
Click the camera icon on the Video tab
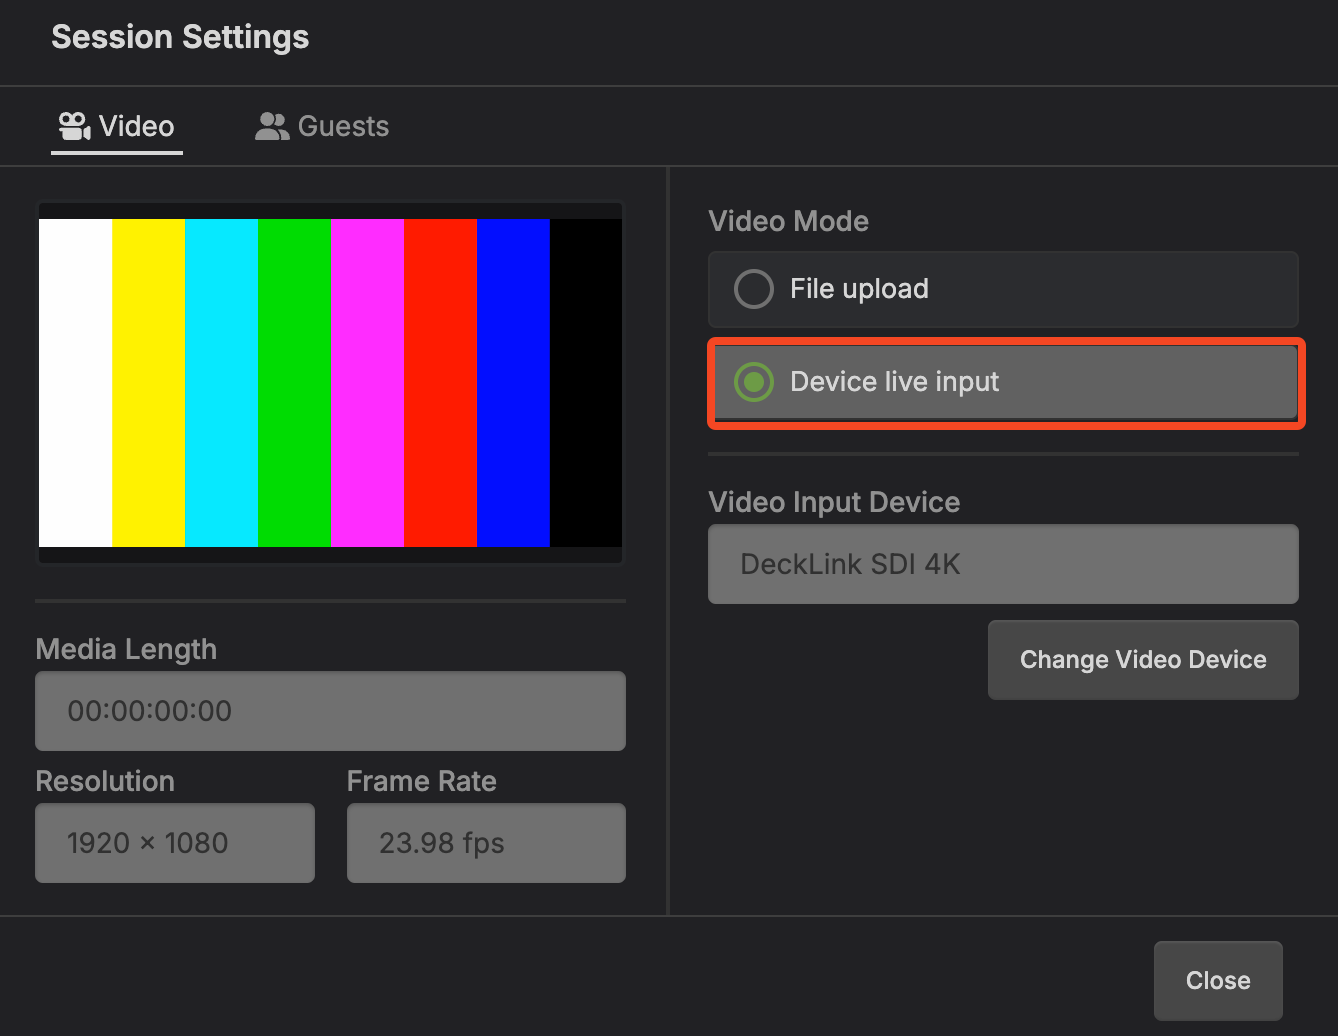(74, 126)
